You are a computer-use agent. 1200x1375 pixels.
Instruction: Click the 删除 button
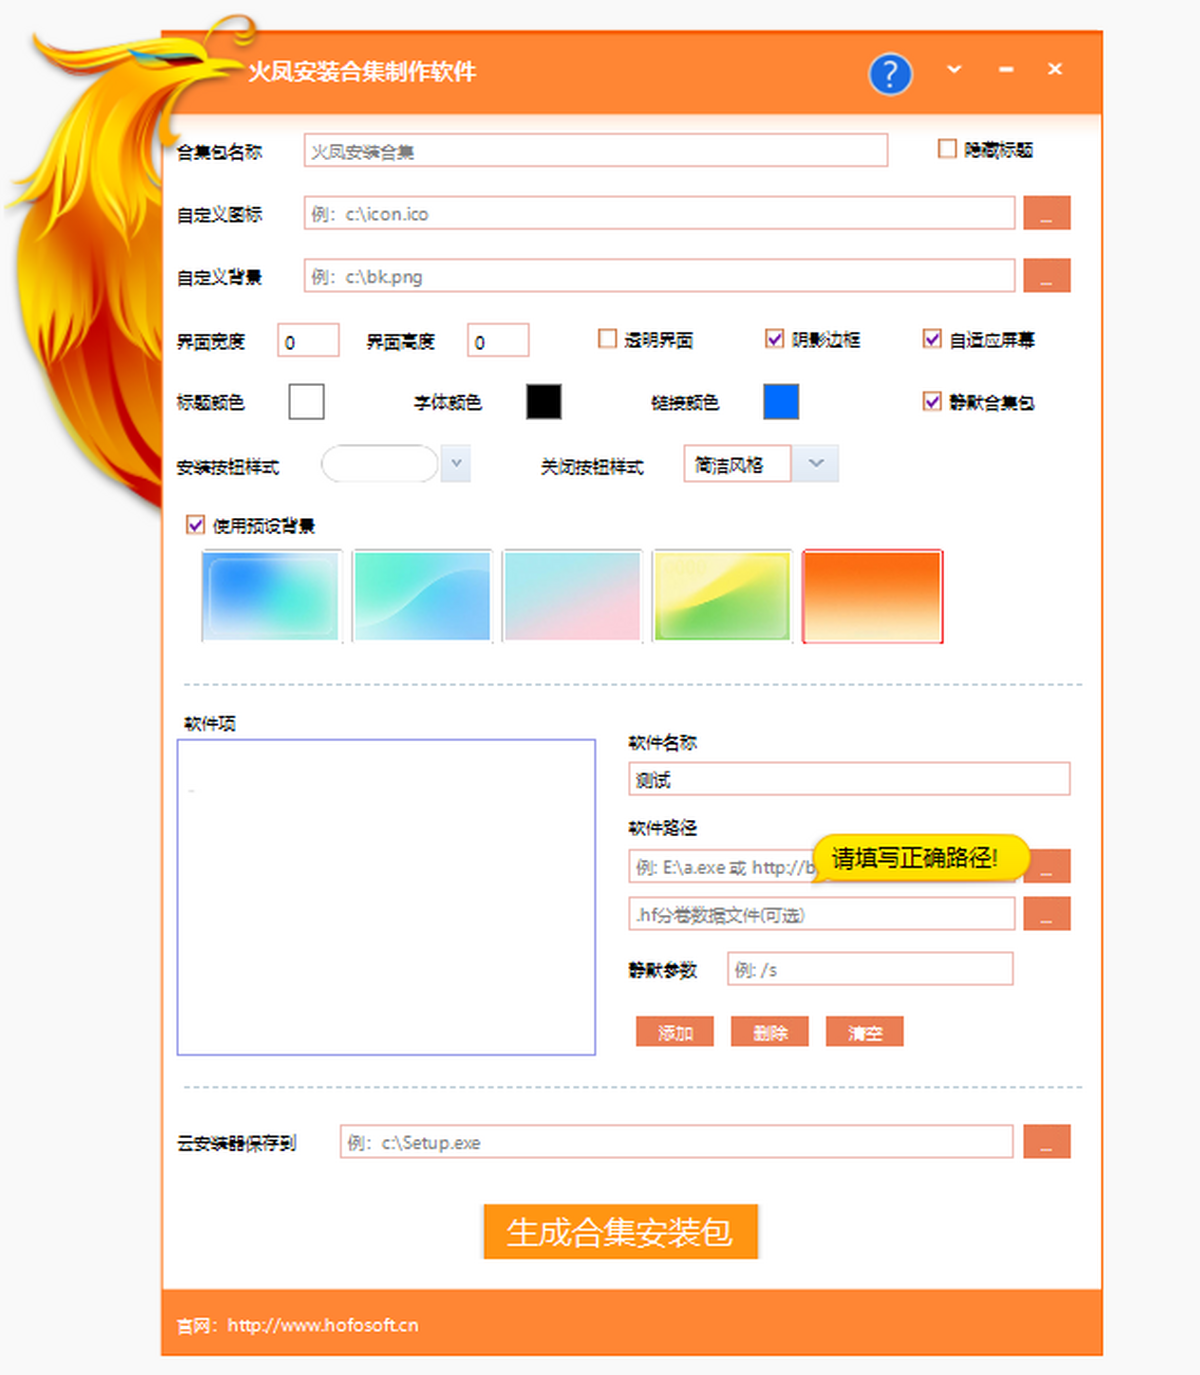pyautogui.click(x=770, y=1032)
